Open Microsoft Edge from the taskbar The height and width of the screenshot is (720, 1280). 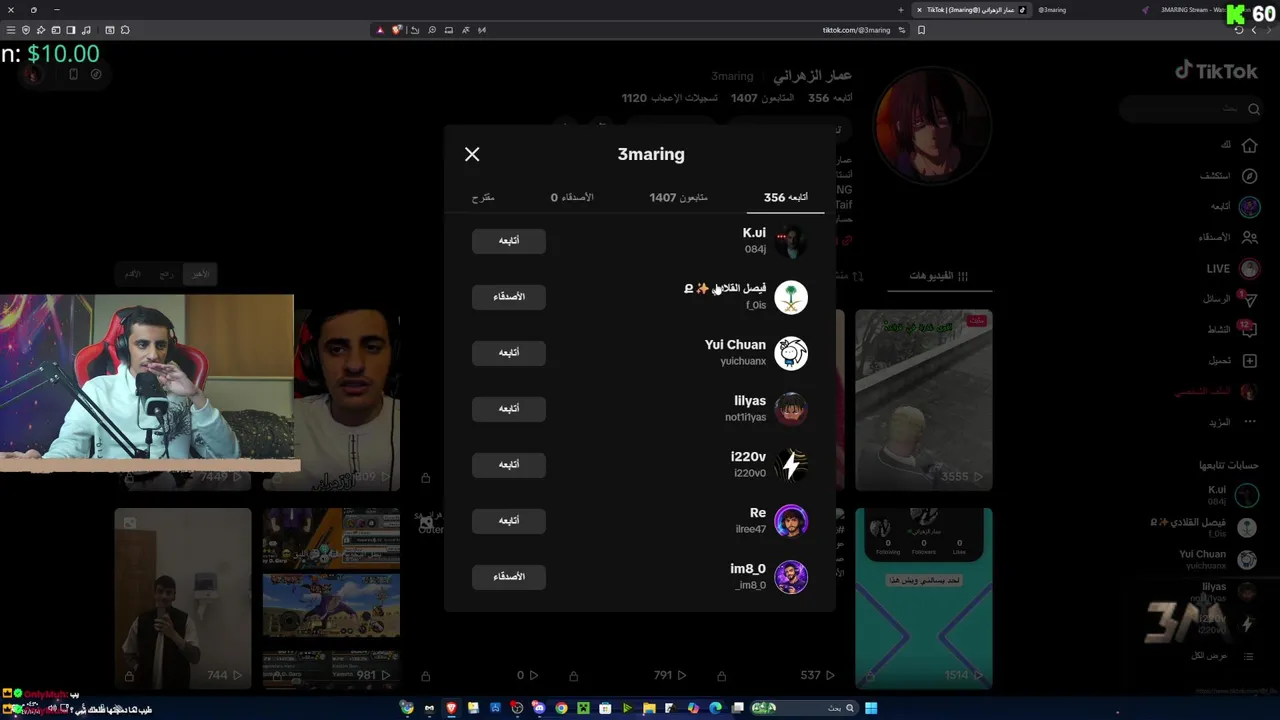(x=715, y=708)
